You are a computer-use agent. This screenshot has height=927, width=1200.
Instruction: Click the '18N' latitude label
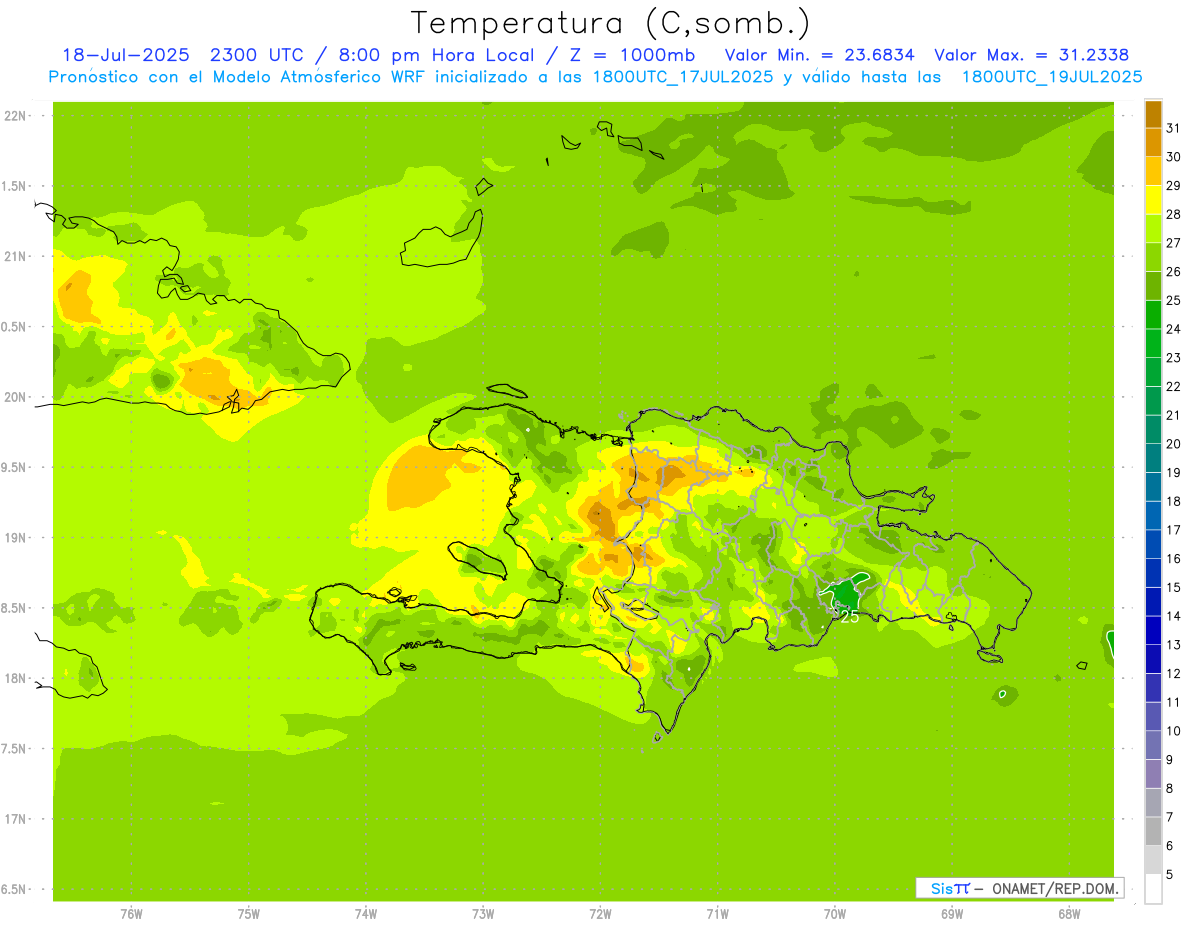click(x=15, y=679)
